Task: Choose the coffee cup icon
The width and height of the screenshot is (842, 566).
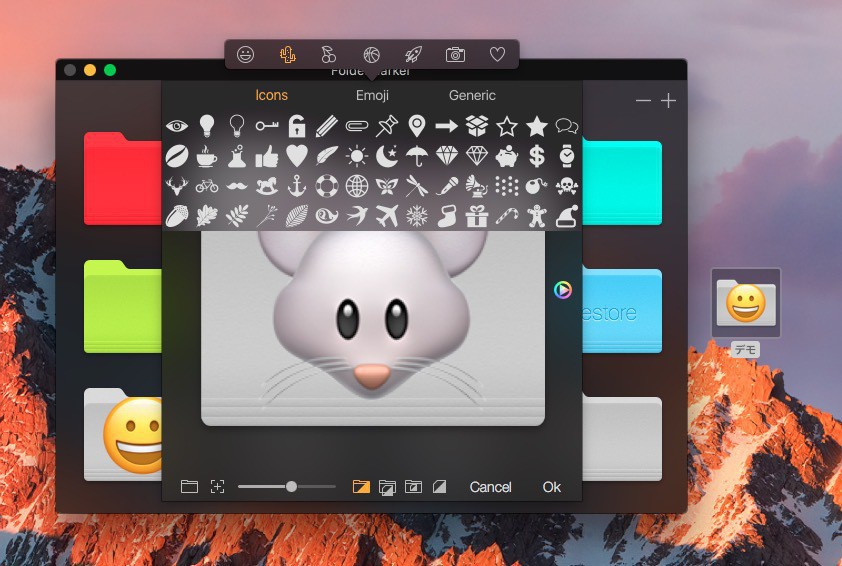Action: [x=207, y=156]
